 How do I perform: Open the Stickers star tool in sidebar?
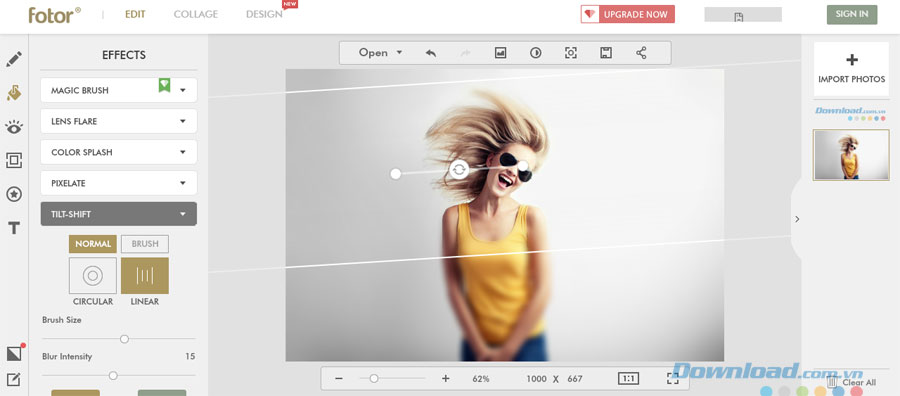point(14,195)
